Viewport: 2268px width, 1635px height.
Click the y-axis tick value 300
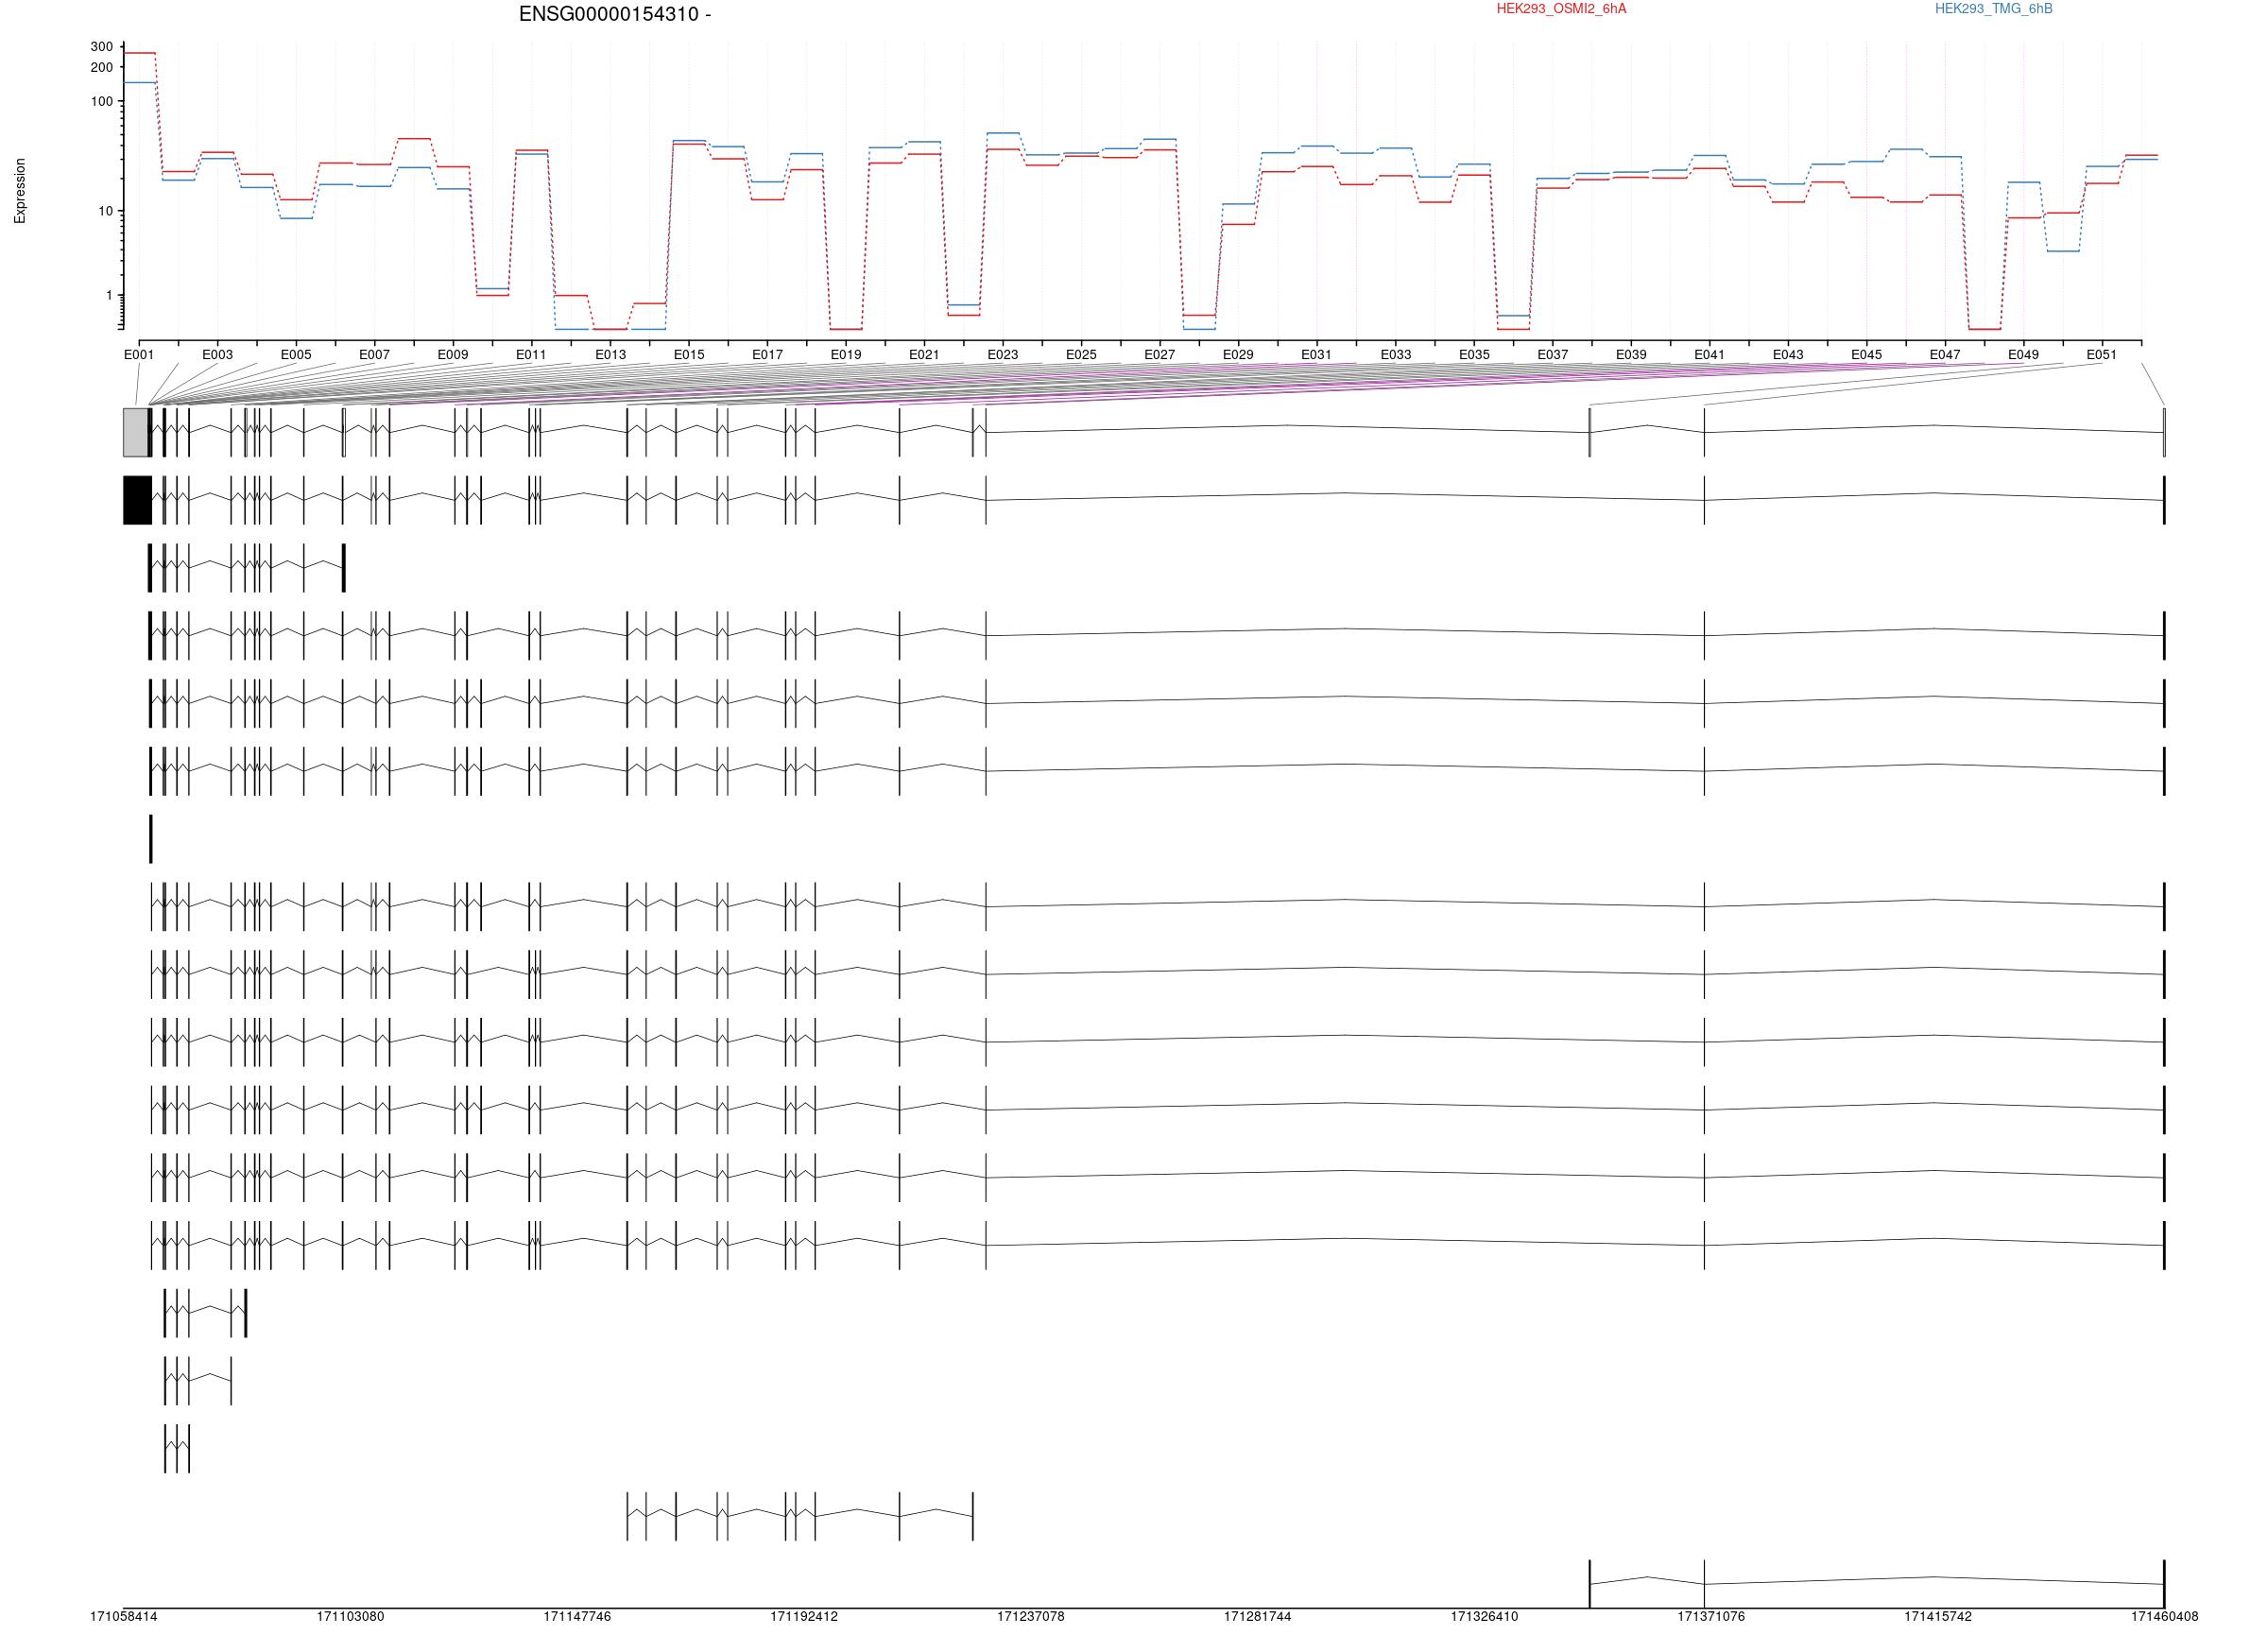click(x=101, y=47)
